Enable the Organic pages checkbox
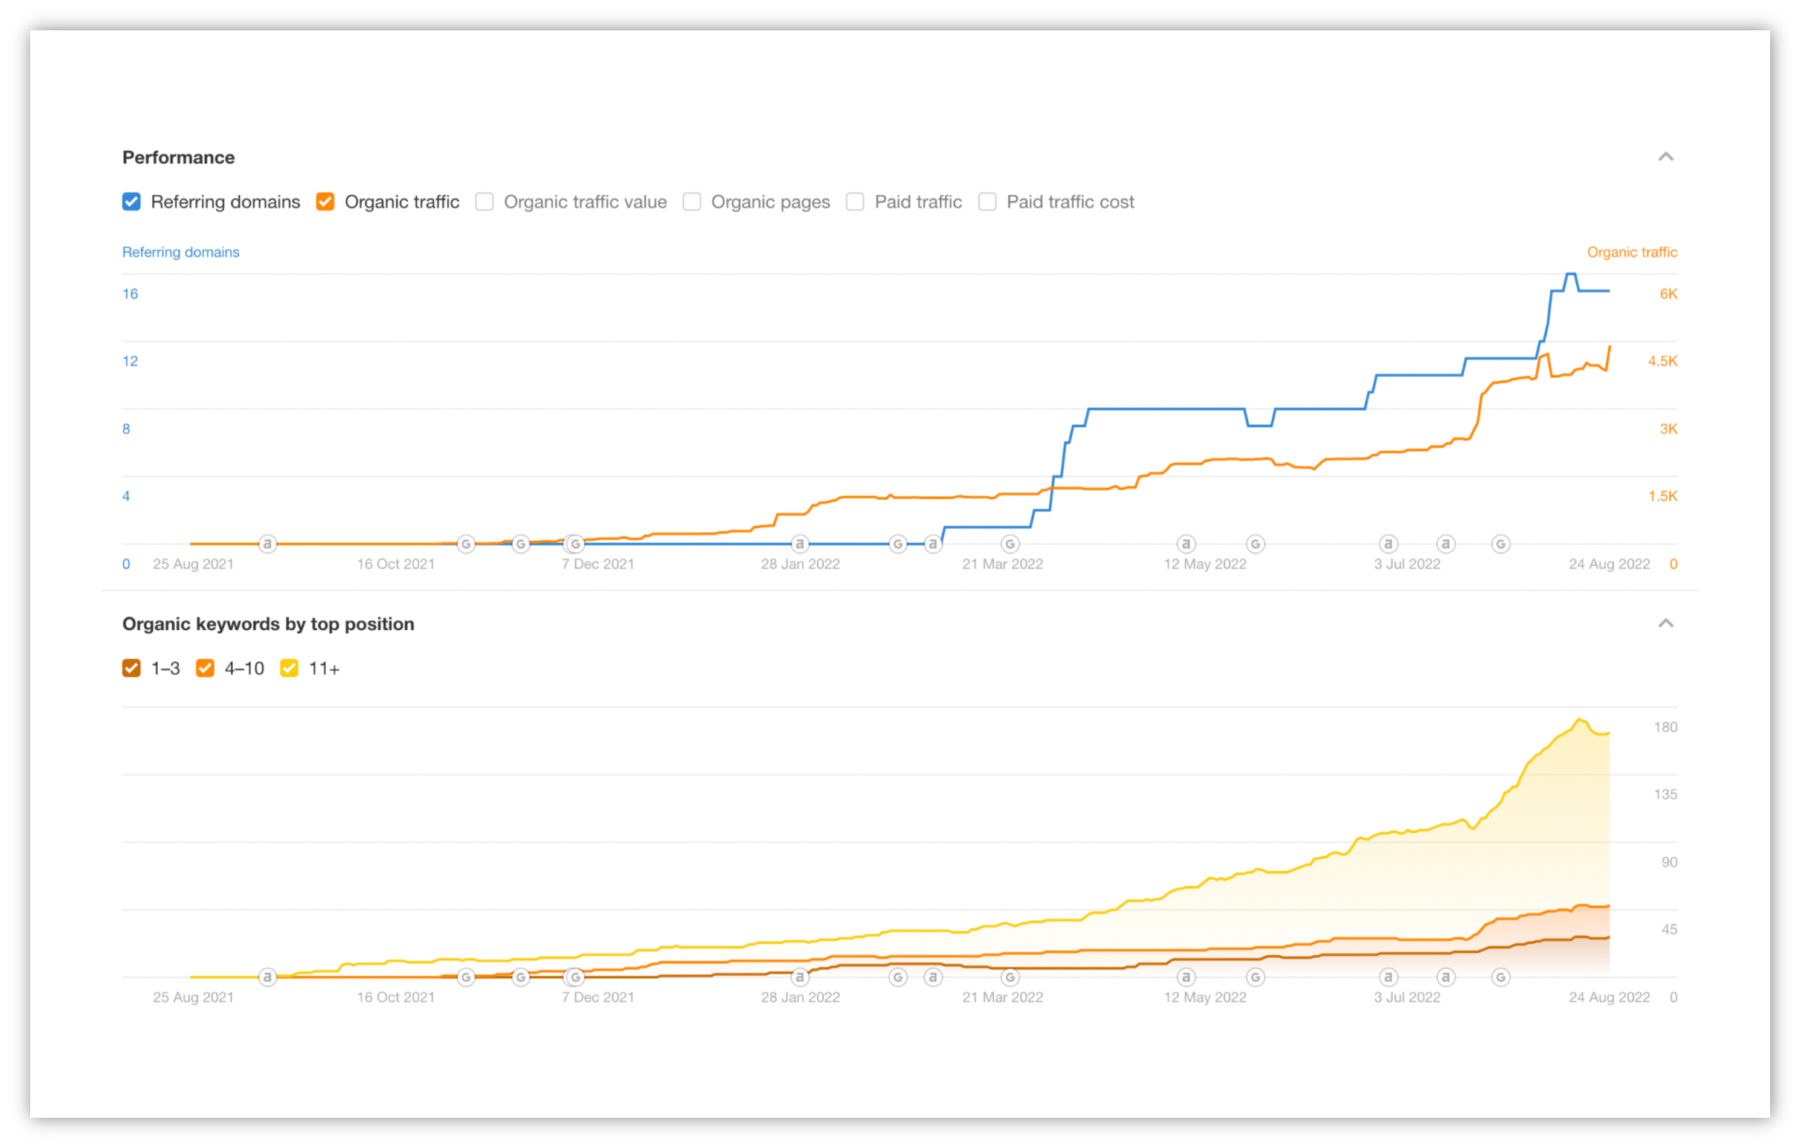 (x=692, y=201)
